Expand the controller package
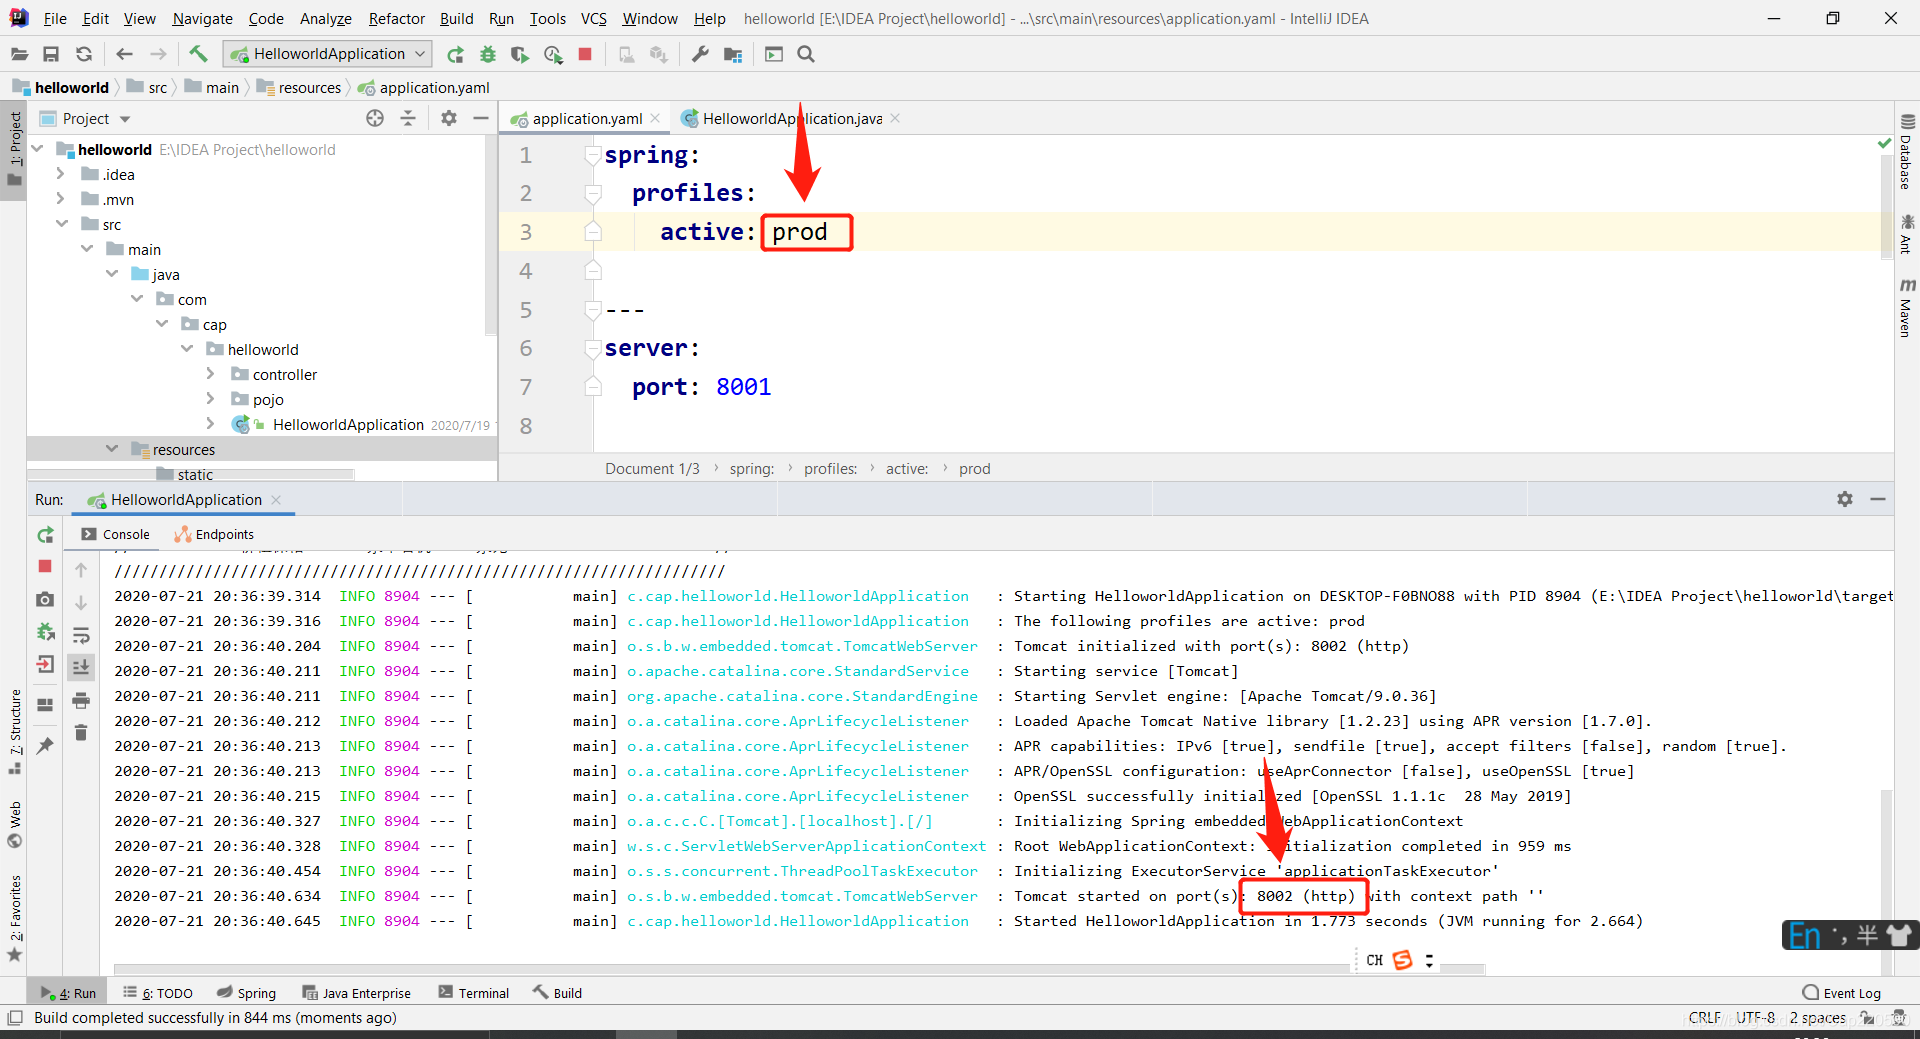 click(x=211, y=374)
